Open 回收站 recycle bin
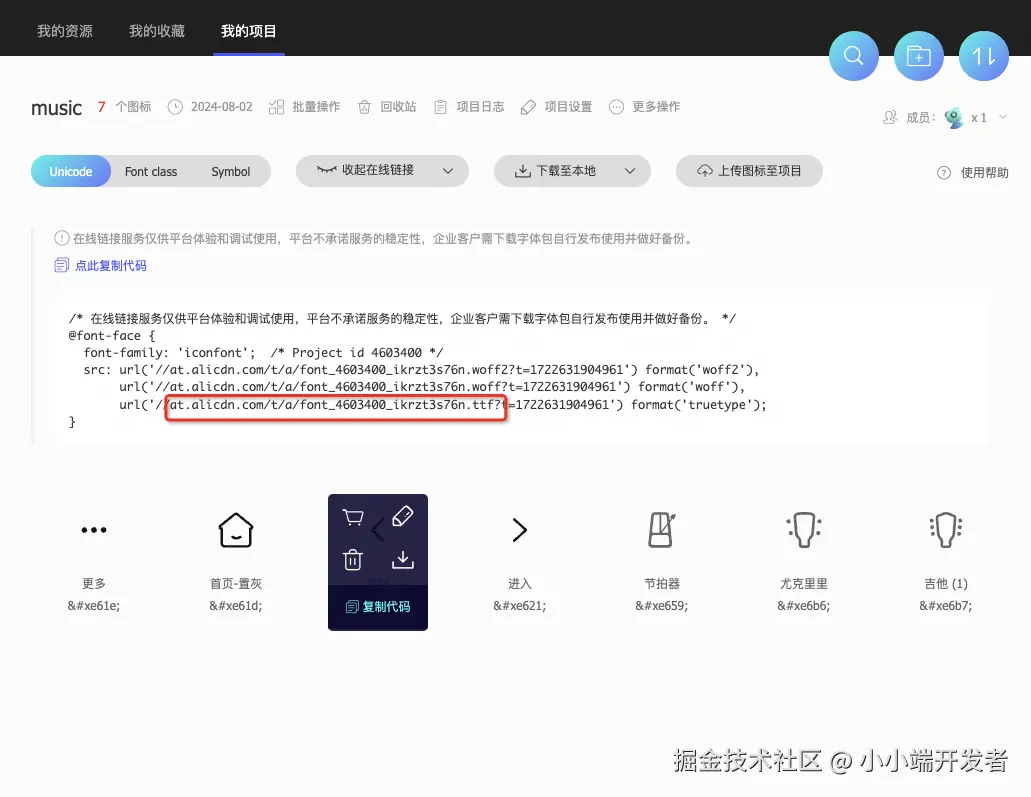Image resolution: width=1031 pixels, height=797 pixels. pyautogui.click(x=398, y=107)
